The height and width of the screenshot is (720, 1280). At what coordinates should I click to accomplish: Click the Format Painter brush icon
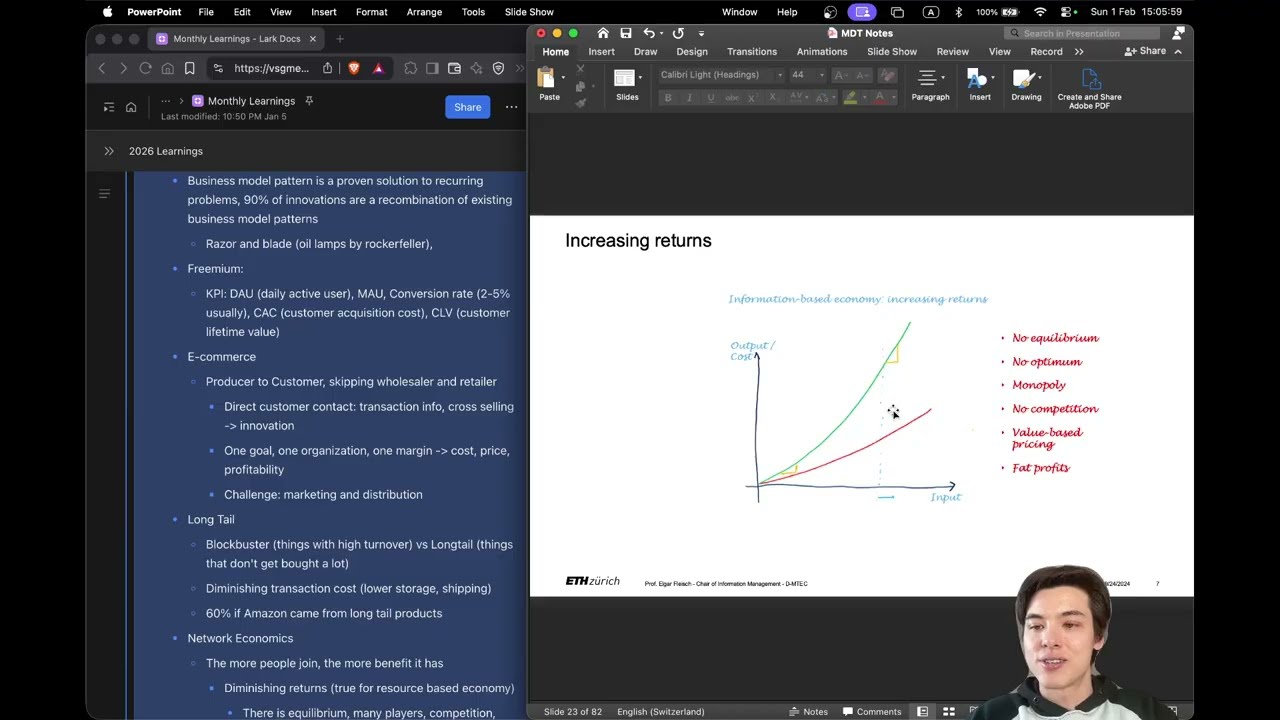pyautogui.click(x=580, y=102)
